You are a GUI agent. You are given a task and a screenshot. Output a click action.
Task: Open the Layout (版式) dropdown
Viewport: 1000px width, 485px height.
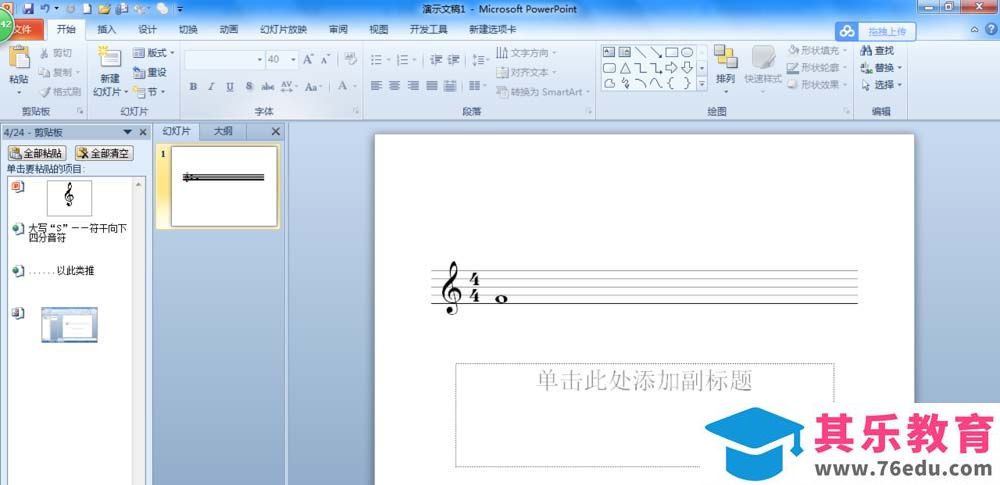[x=153, y=53]
